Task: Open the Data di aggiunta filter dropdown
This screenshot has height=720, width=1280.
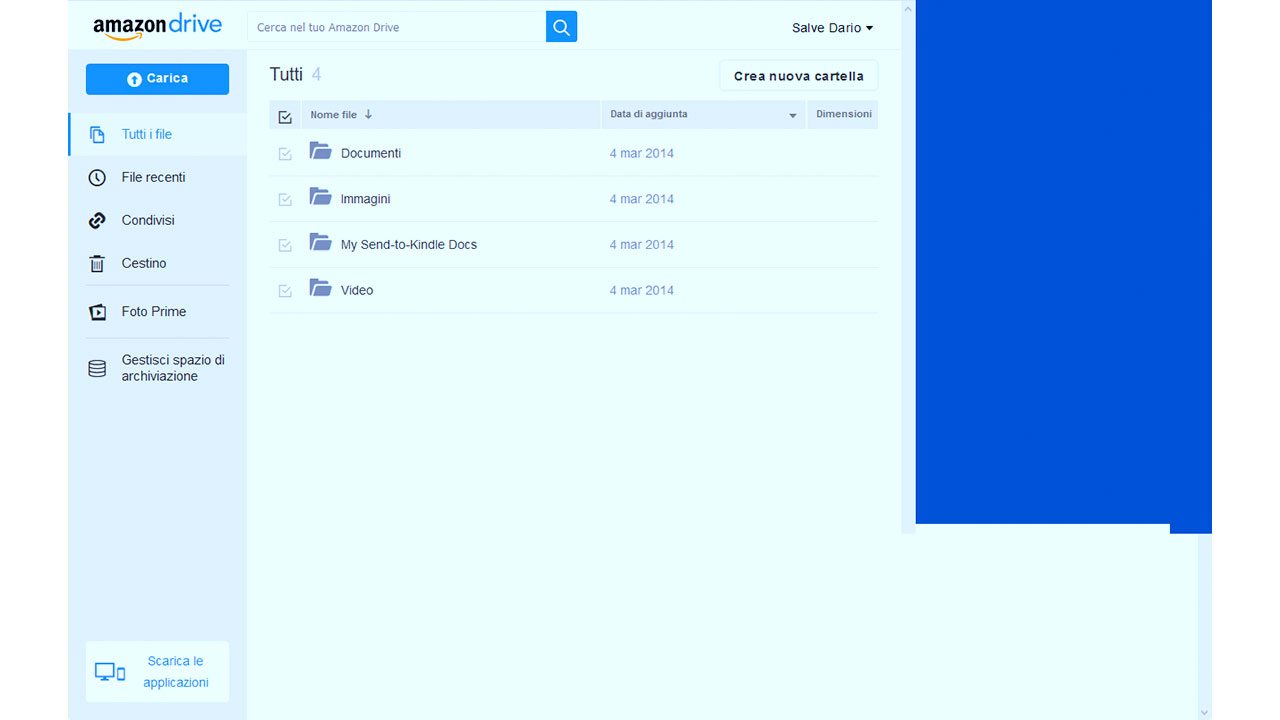Action: click(x=793, y=115)
